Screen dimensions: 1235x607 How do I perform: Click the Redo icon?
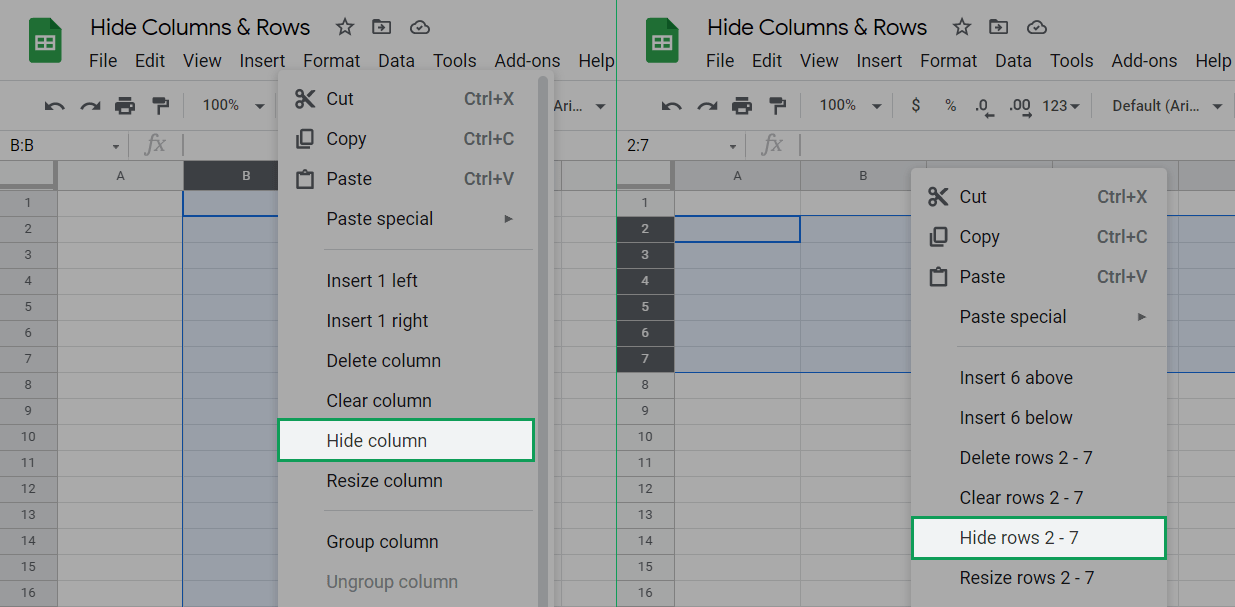[x=90, y=105]
